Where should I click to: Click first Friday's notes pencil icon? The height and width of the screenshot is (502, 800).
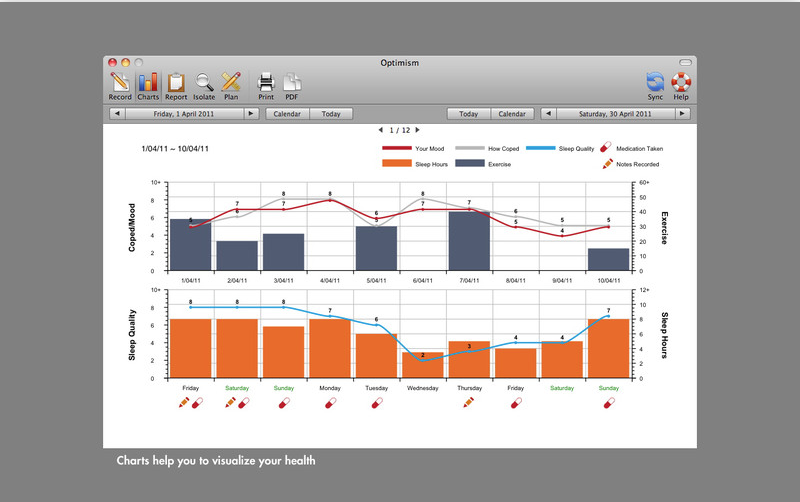click(184, 403)
